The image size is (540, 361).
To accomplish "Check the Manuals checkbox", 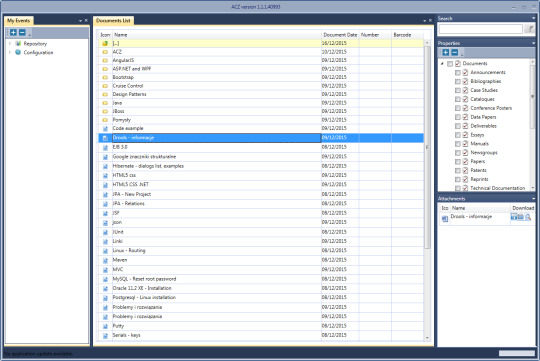I will [x=458, y=144].
